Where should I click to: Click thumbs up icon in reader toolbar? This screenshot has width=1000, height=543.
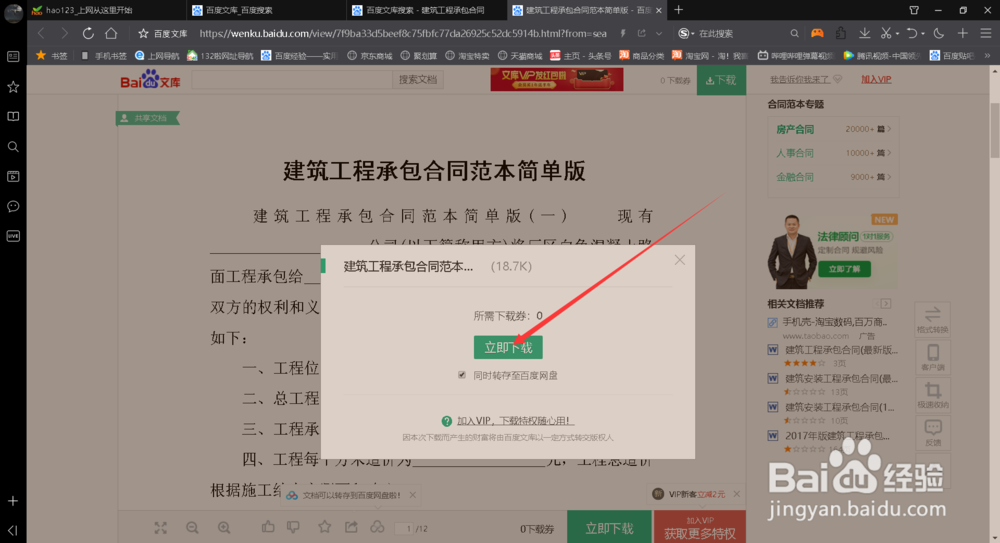click(268, 527)
